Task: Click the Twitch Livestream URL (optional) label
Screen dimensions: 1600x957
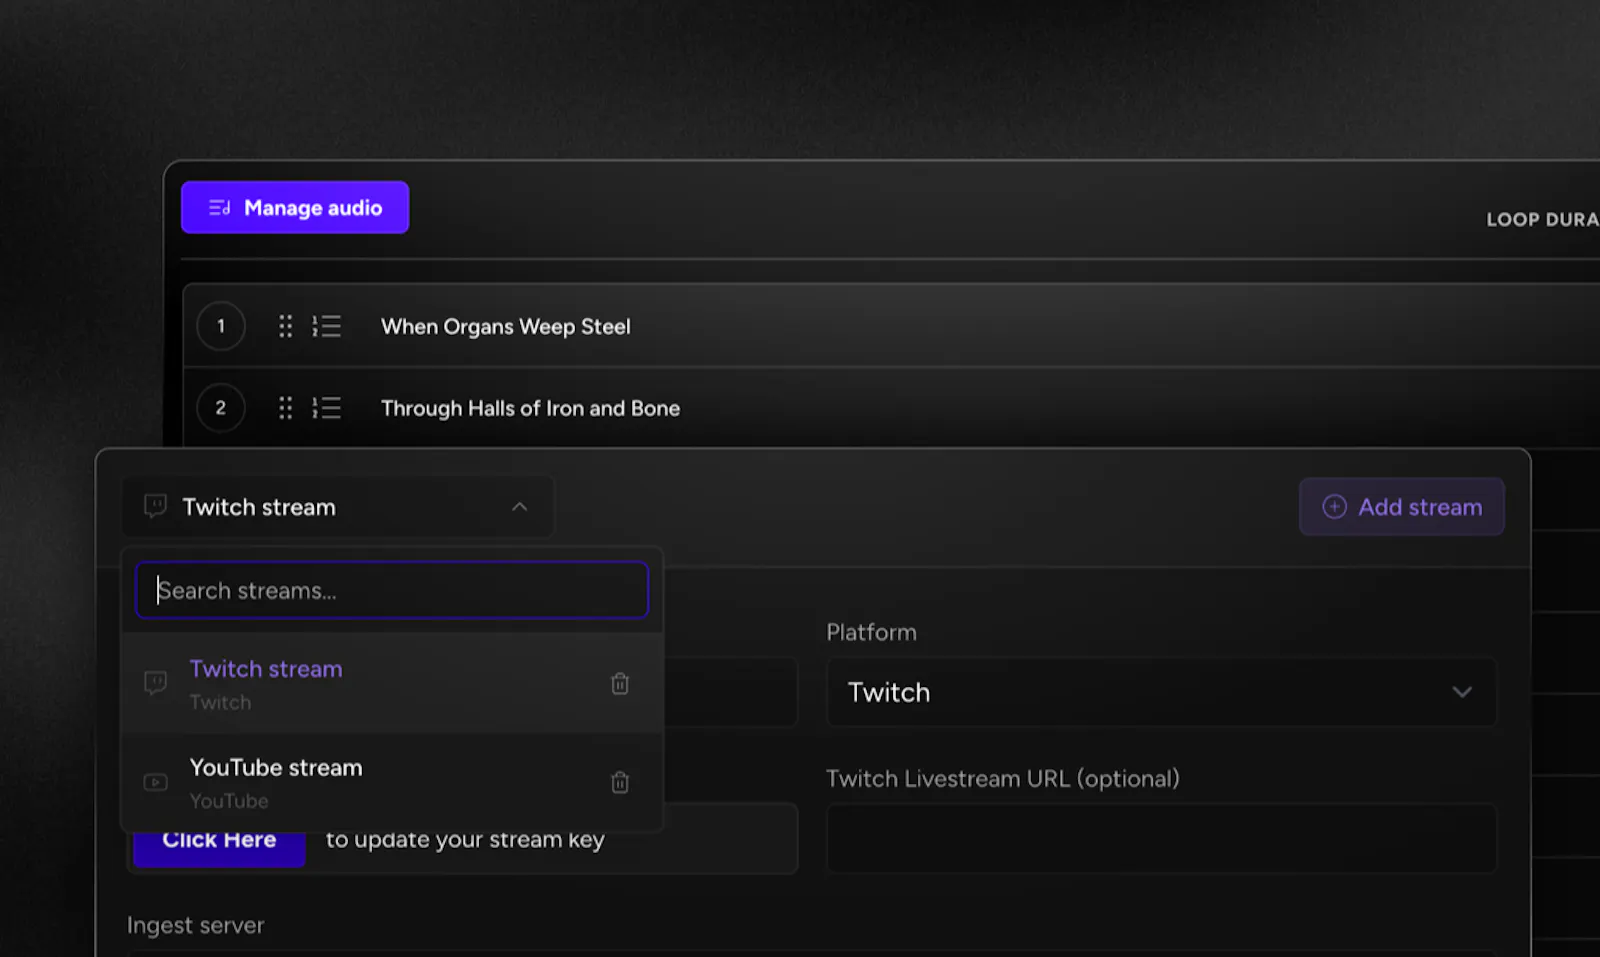Action: (1003, 778)
